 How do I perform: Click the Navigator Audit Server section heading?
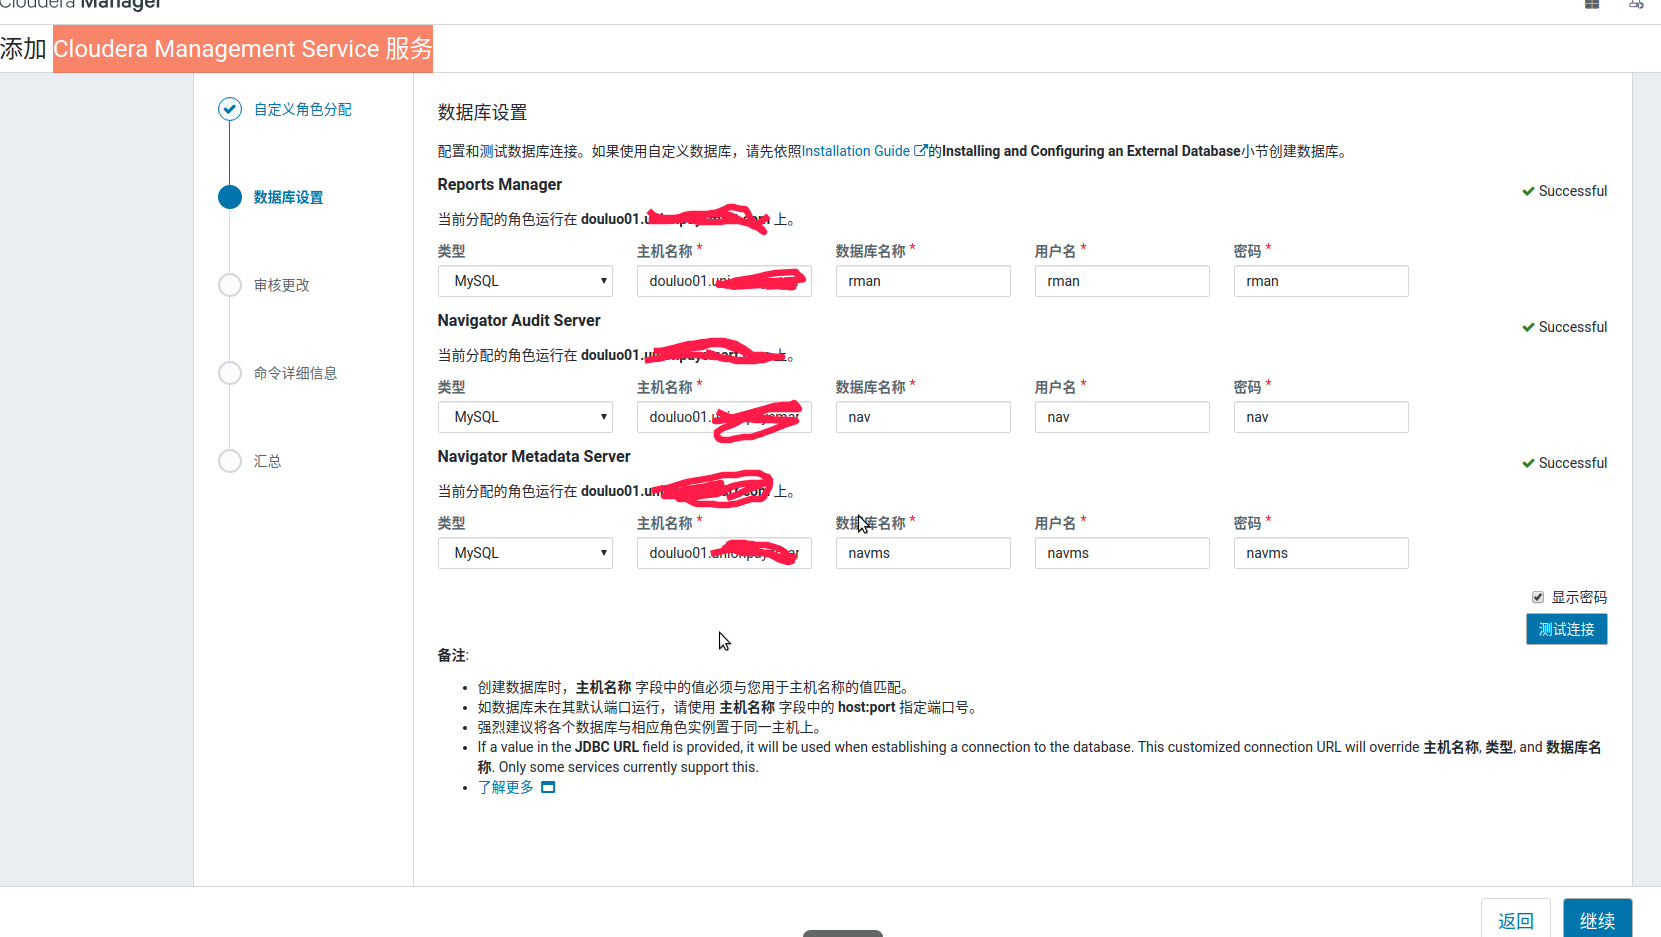(x=519, y=320)
